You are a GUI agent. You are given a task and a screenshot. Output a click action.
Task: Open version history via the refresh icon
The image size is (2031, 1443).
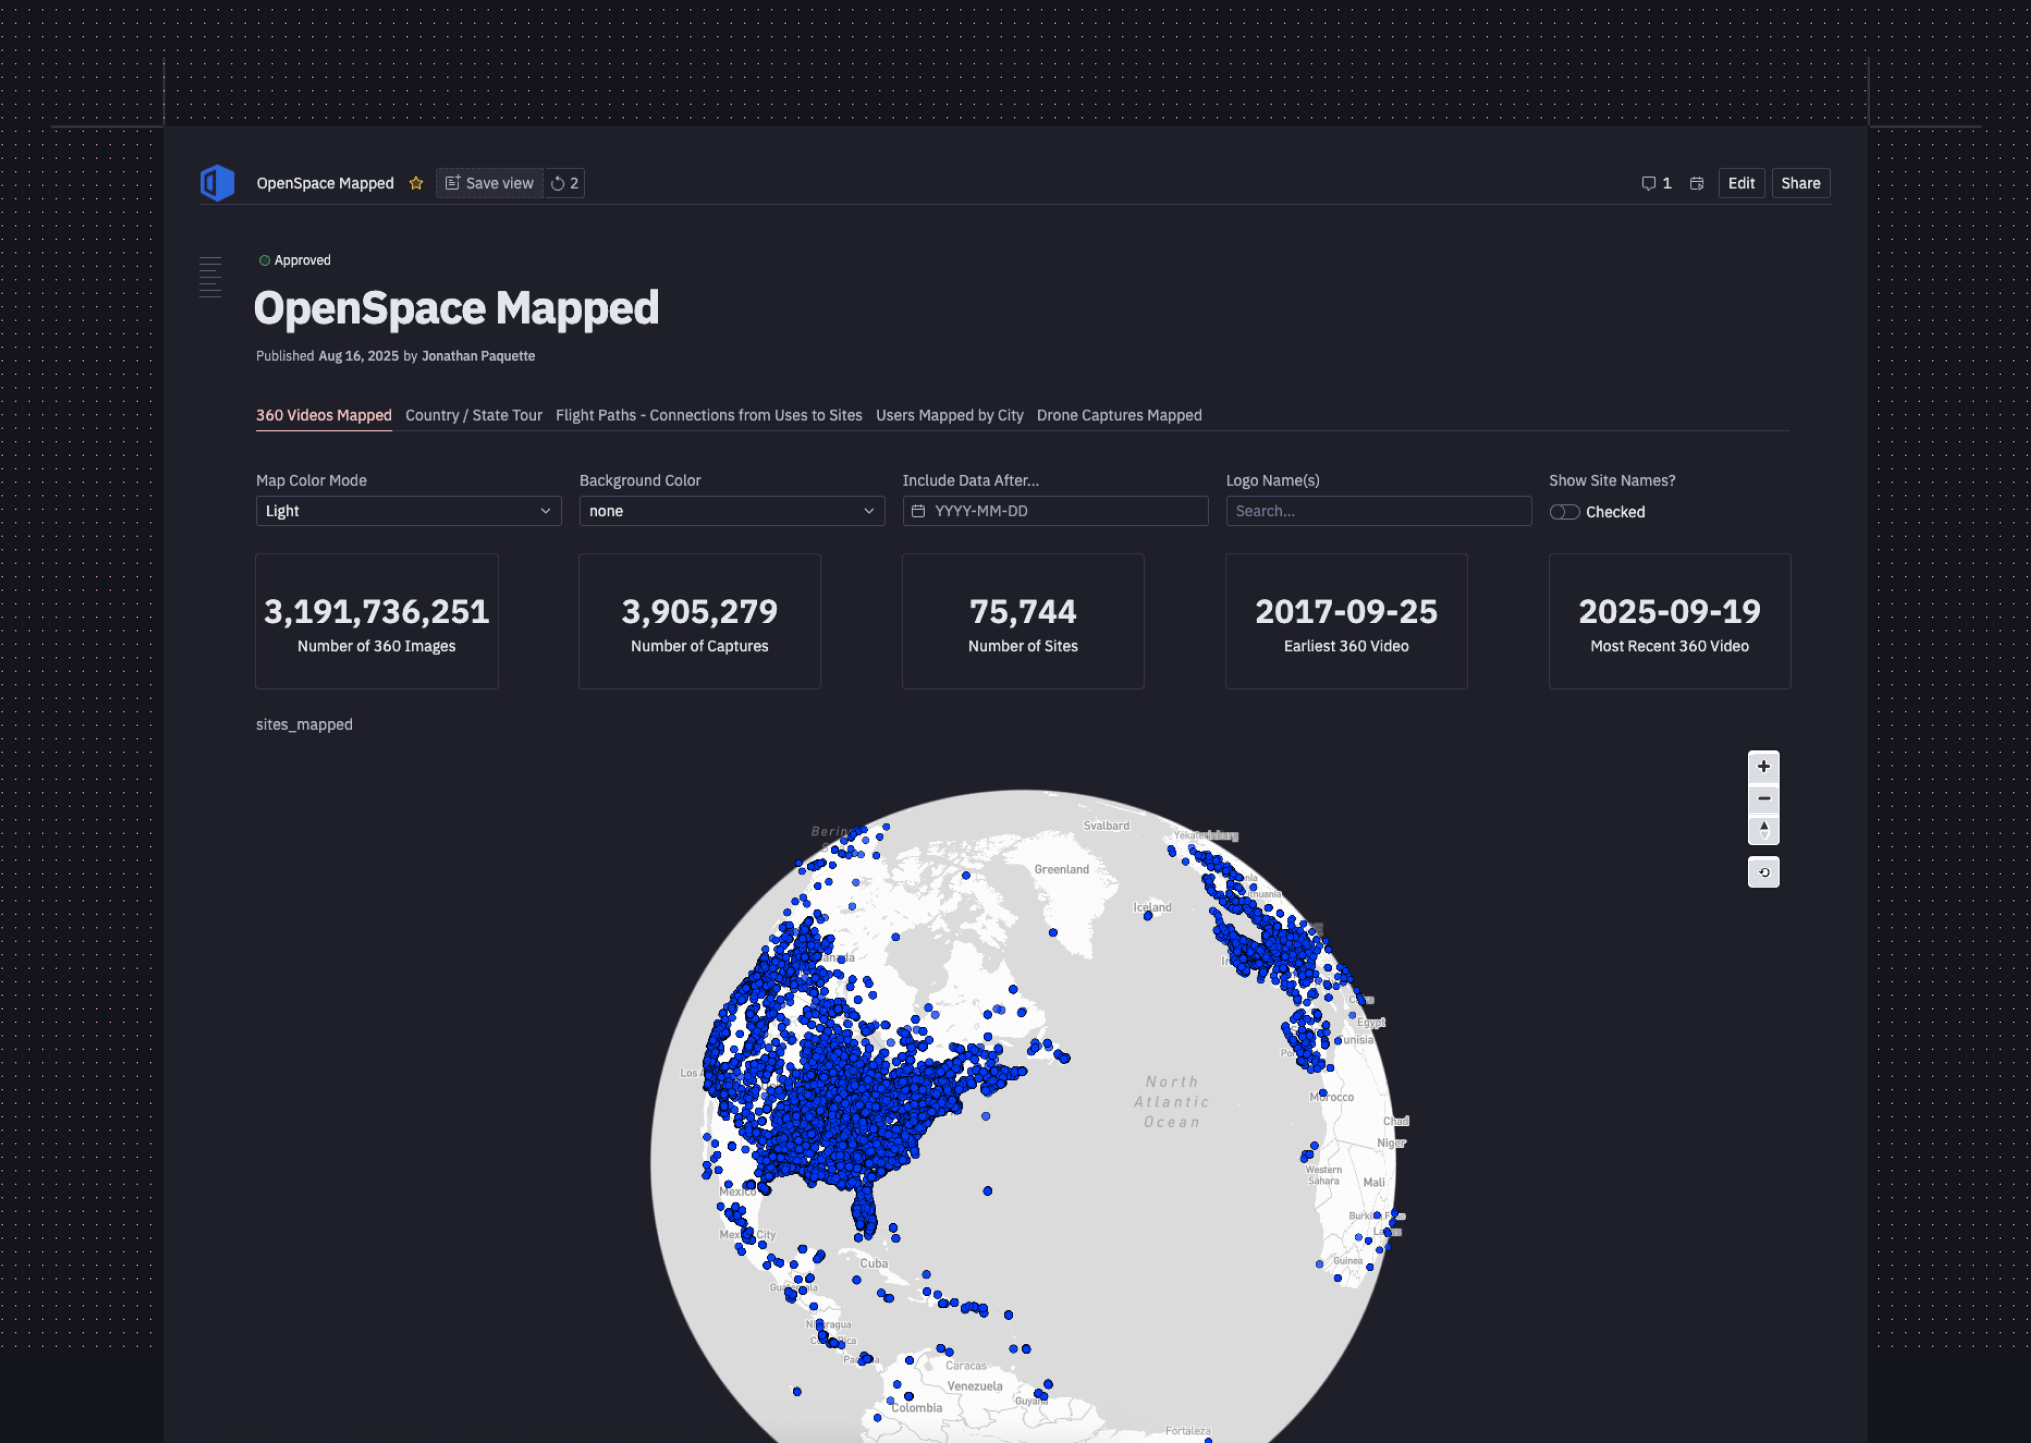(x=563, y=182)
